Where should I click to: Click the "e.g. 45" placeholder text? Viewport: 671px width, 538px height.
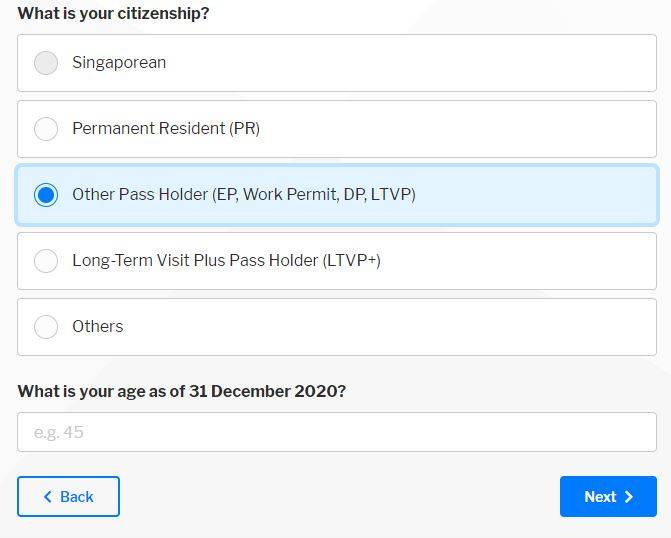coord(59,433)
